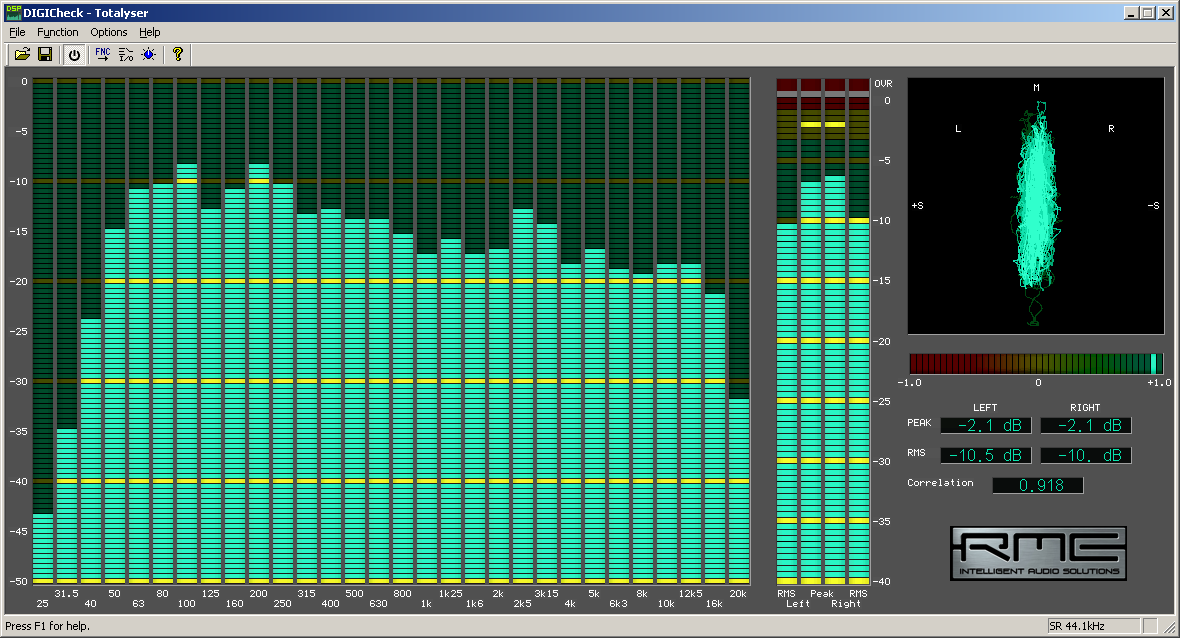The image size is (1180, 638).
Task: Open the blue knob settings icon
Action: click(149, 54)
